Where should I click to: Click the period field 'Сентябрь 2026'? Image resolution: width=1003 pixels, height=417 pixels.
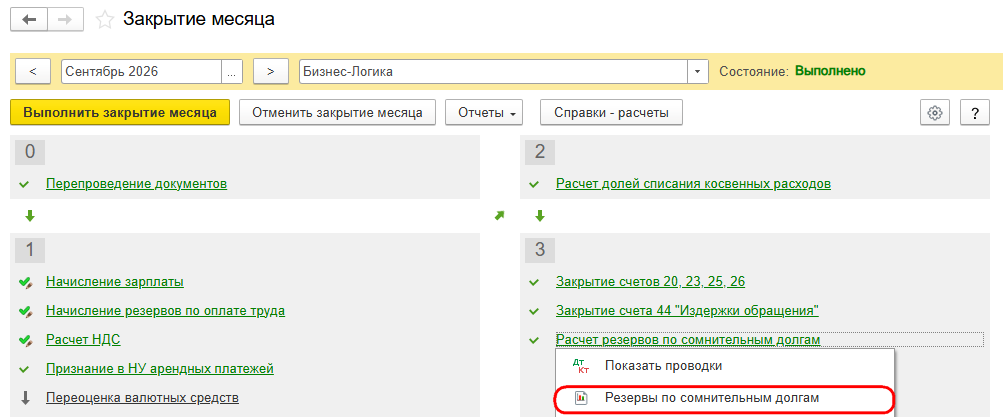142,72
